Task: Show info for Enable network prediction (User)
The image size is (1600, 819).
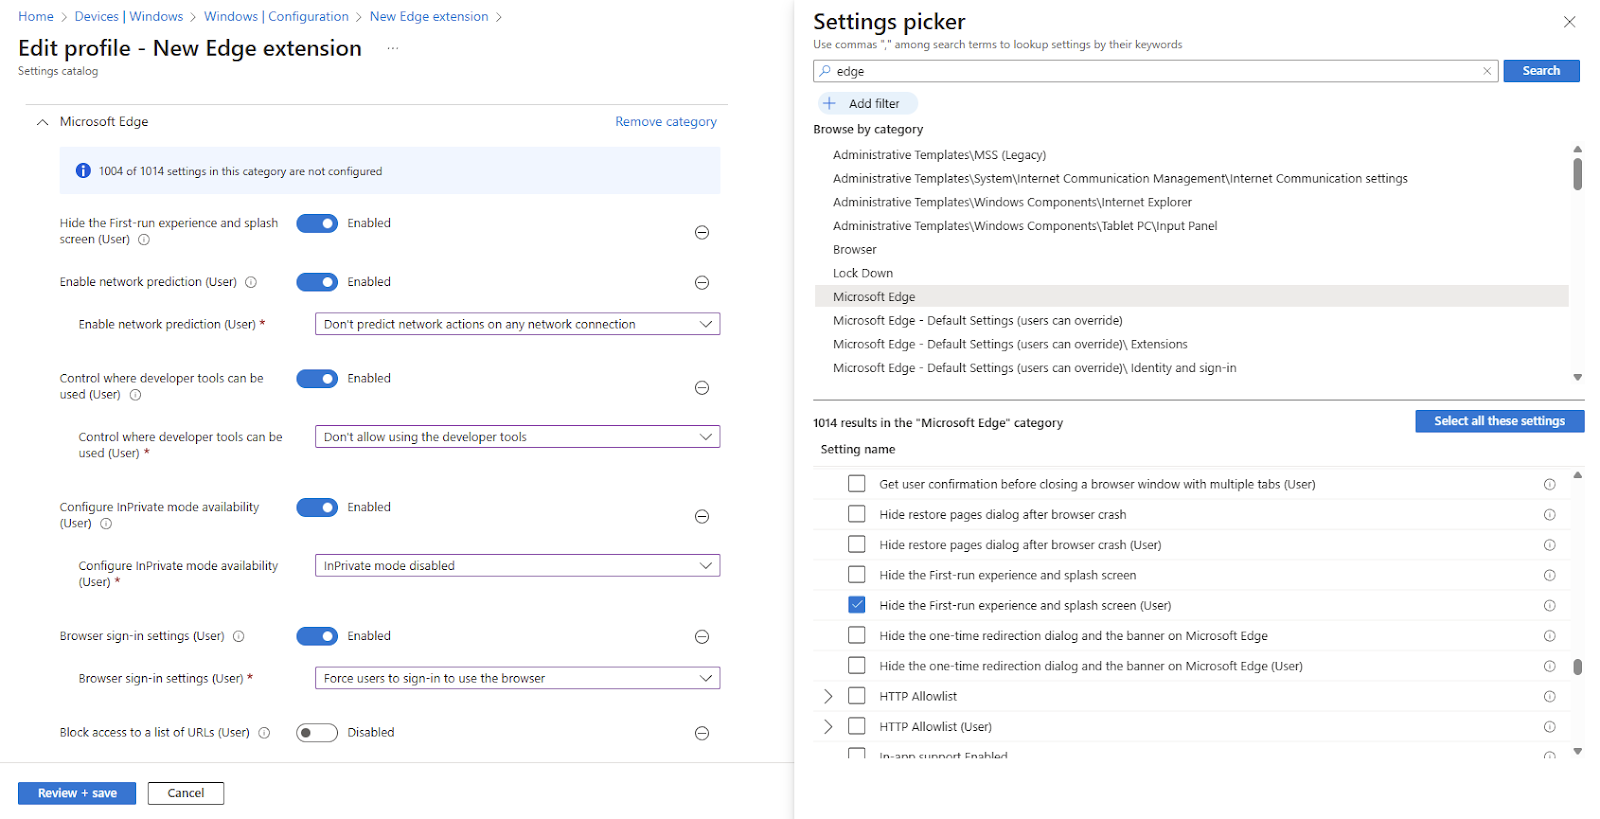Action: [251, 282]
